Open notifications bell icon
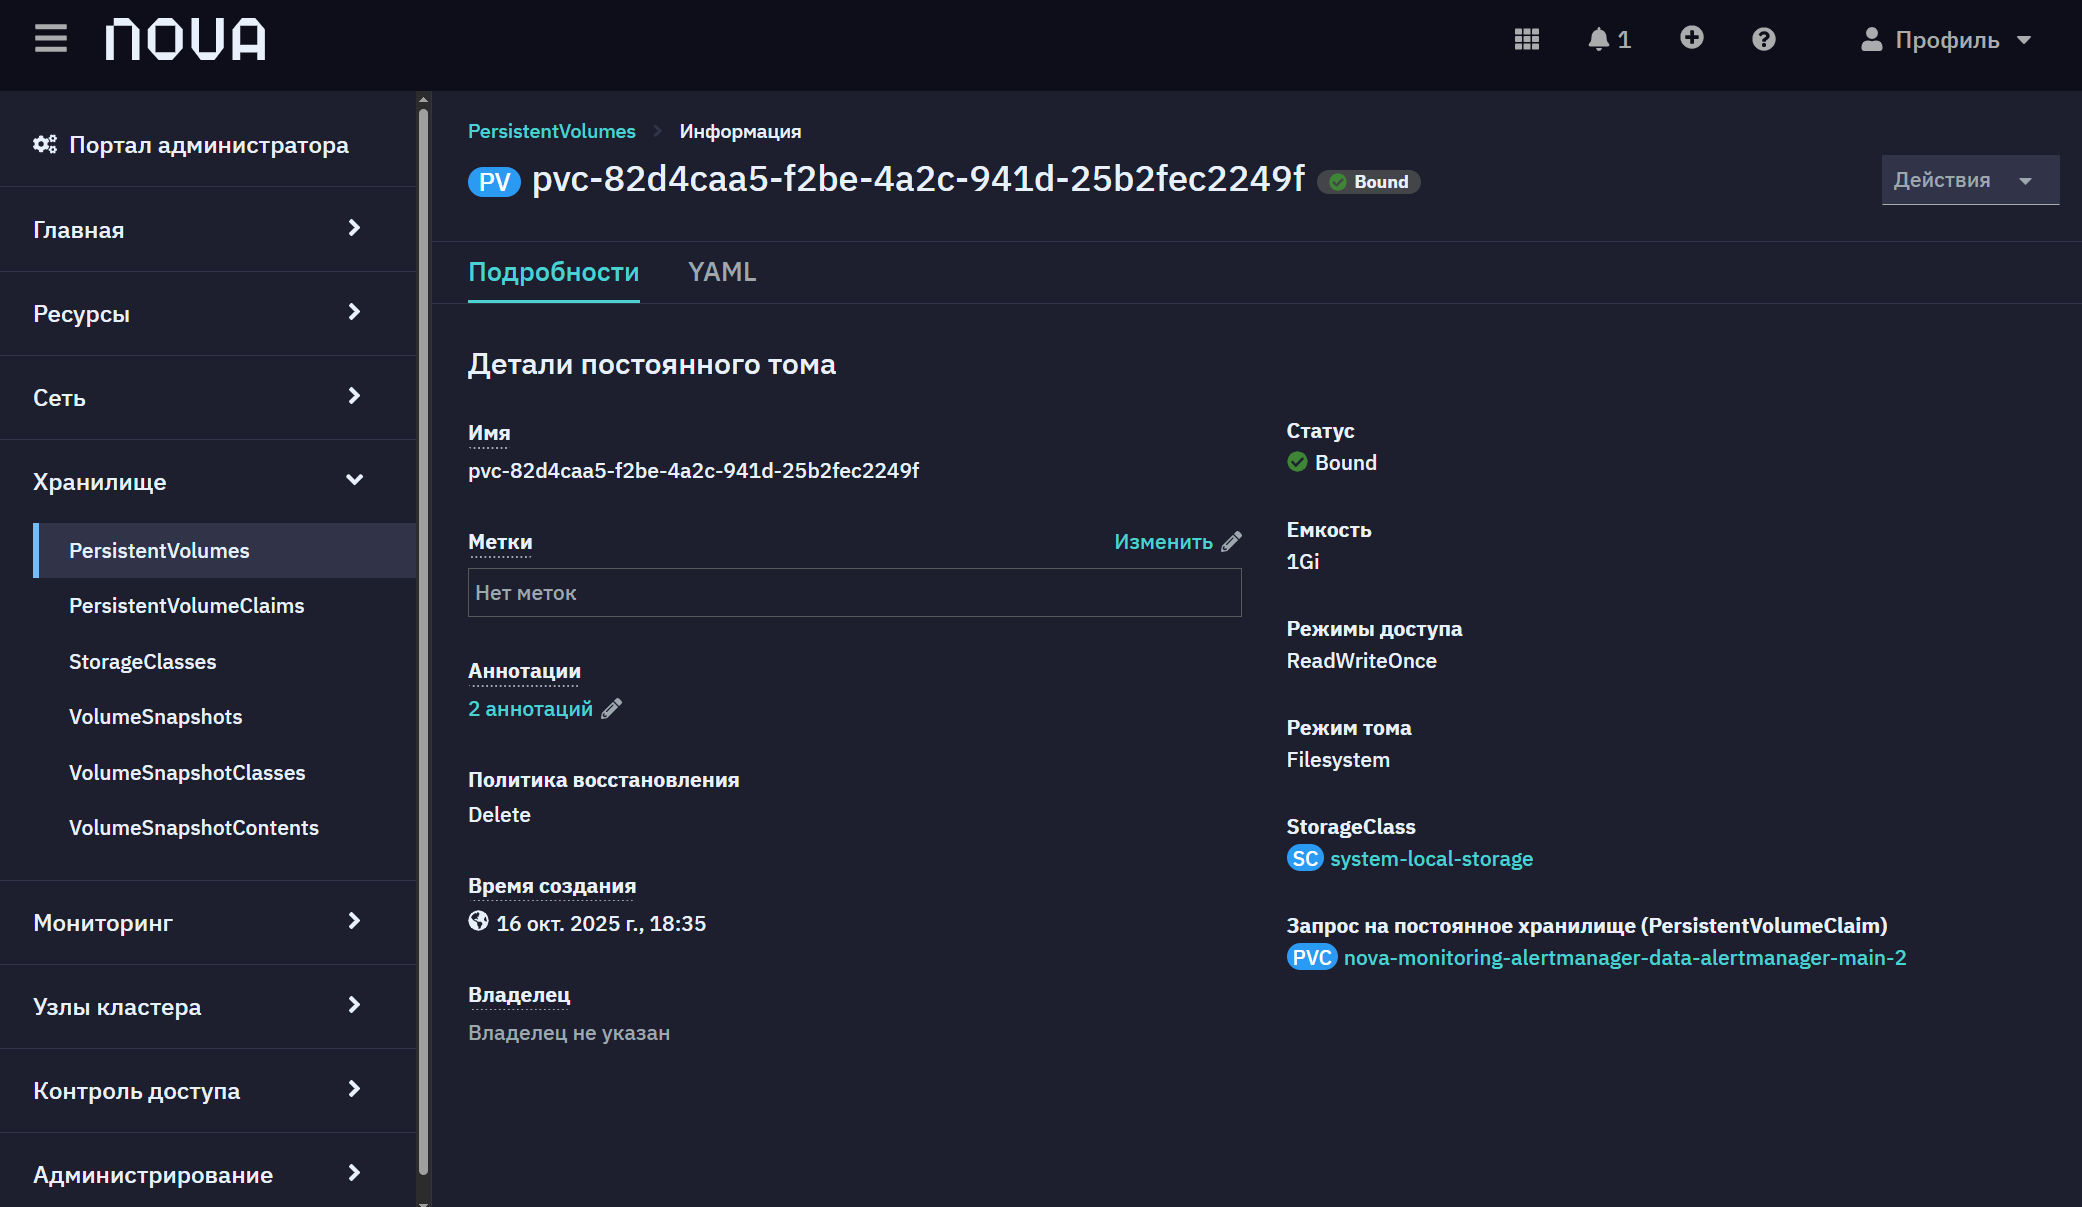The width and height of the screenshot is (2082, 1207). click(x=1598, y=39)
